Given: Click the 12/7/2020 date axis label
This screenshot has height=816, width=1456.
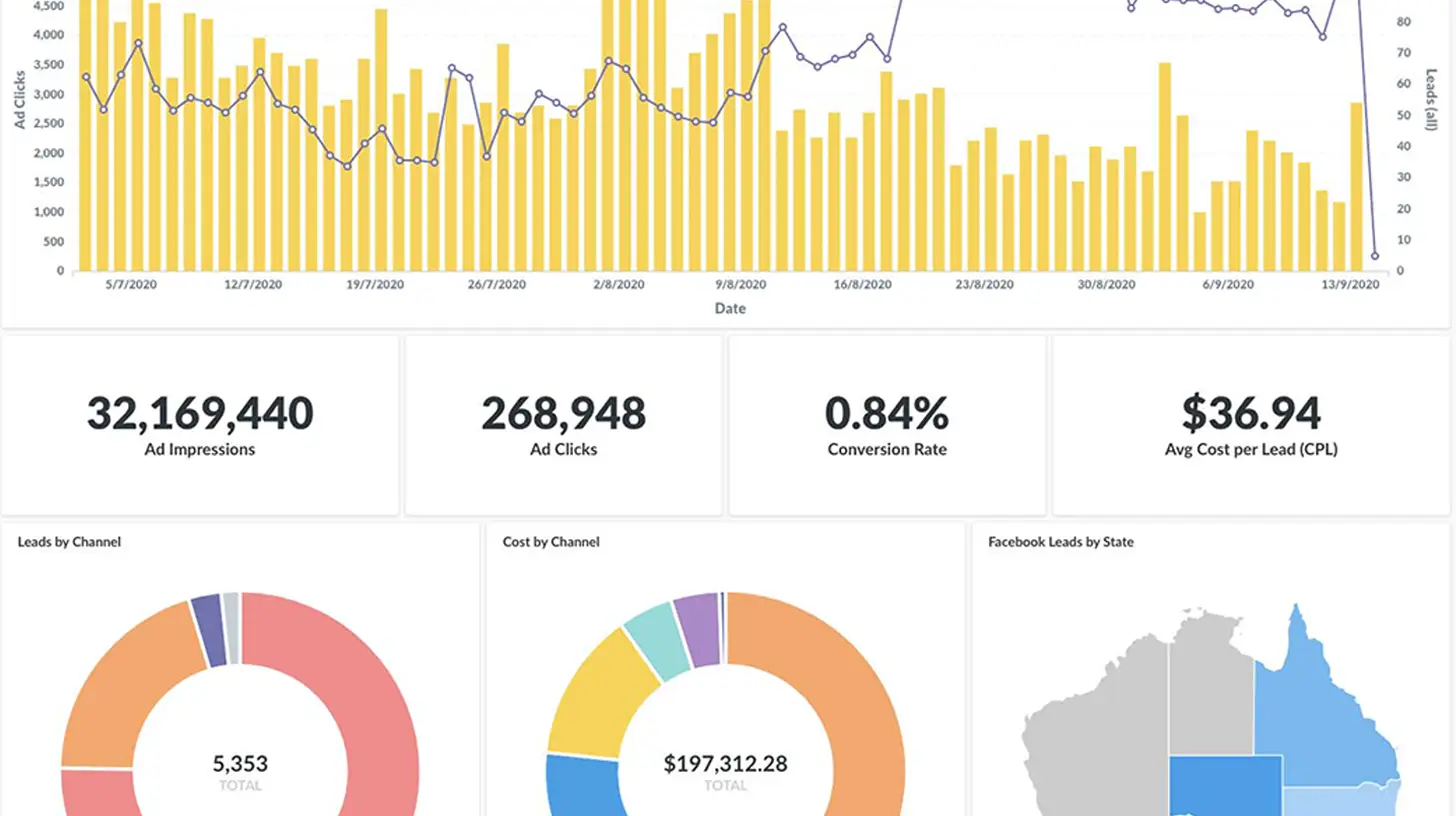Looking at the screenshot, I should pyautogui.click(x=253, y=285).
